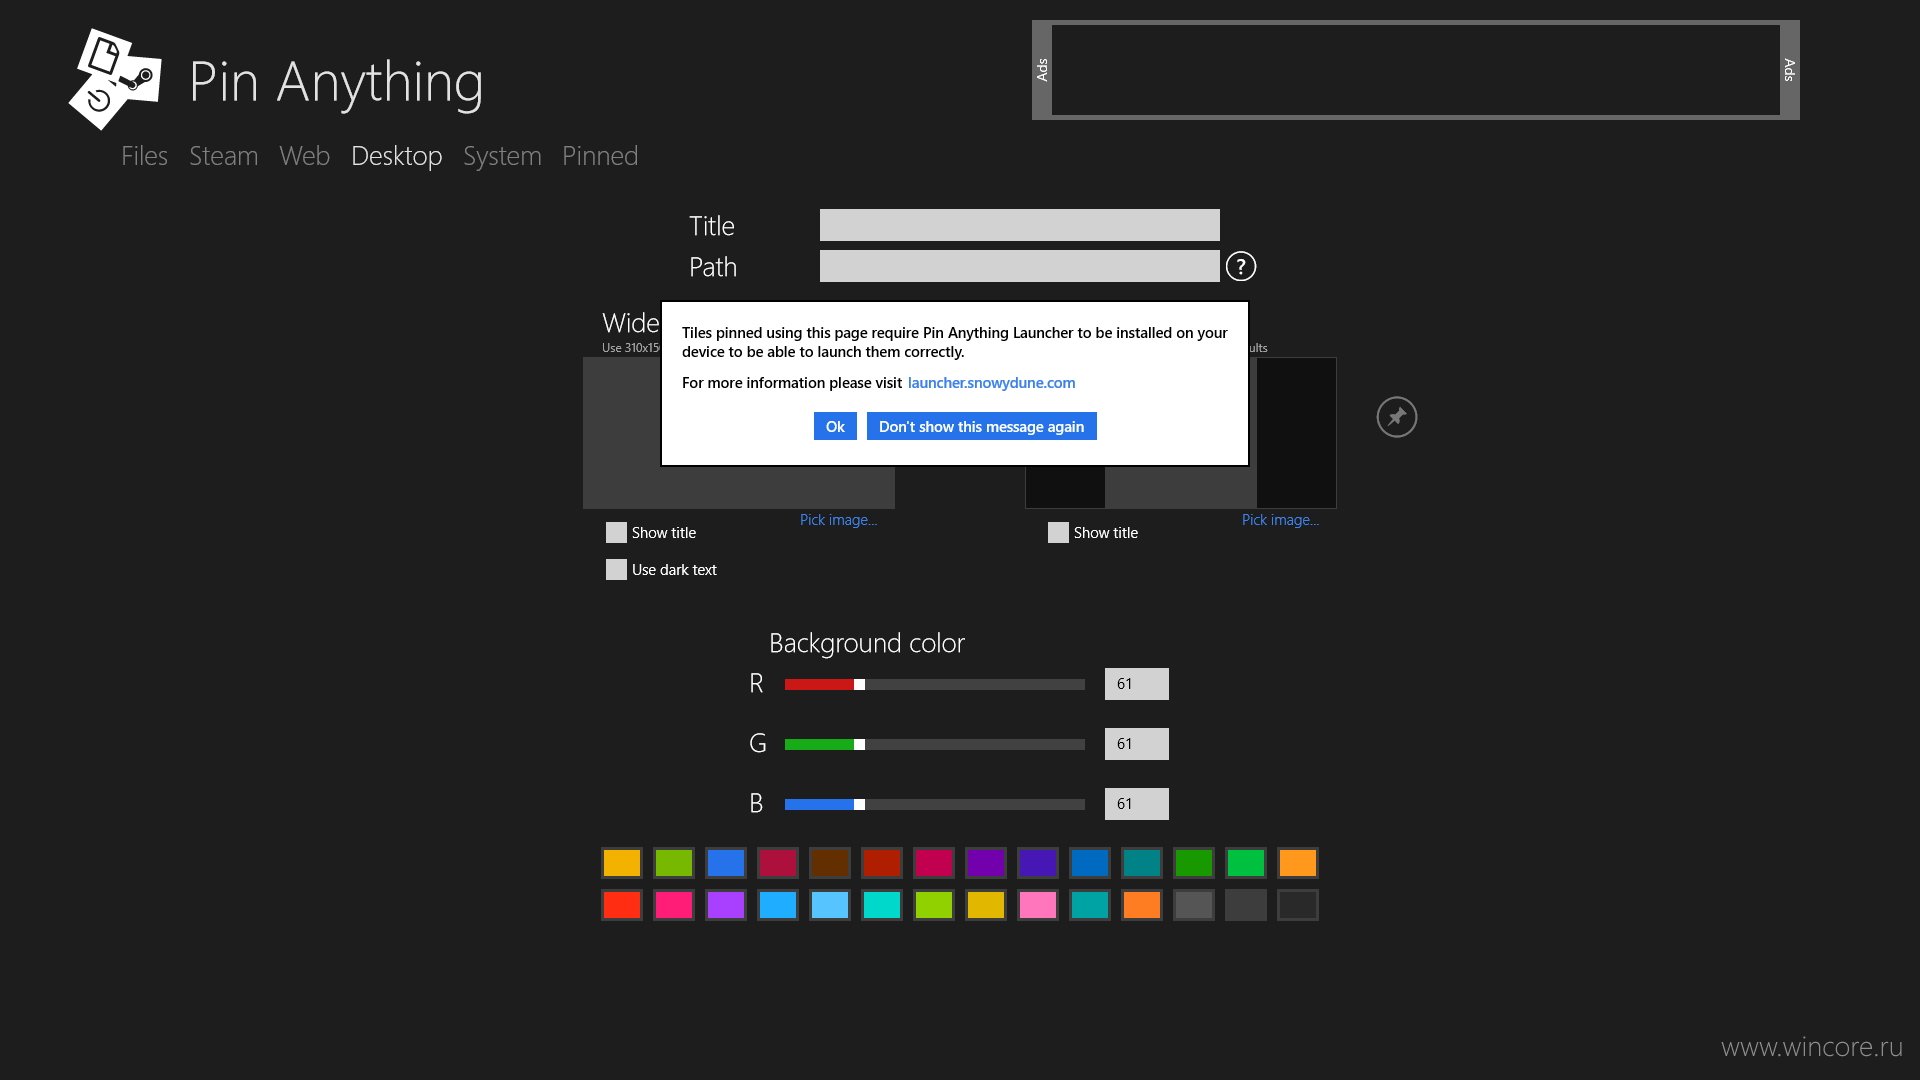Click the pin tile round icon
The image size is (1920, 1080).
(x=1396, y=417)
